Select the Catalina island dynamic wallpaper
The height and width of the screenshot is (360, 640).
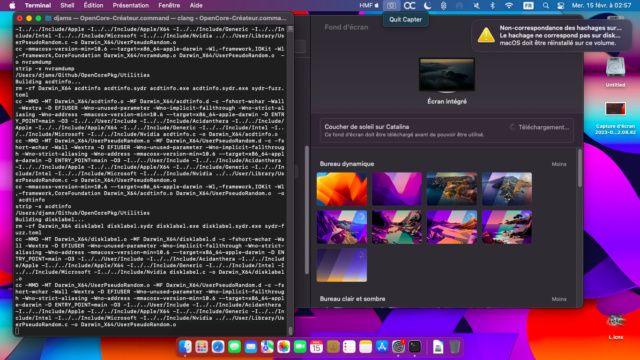click(x=507, y=189)
